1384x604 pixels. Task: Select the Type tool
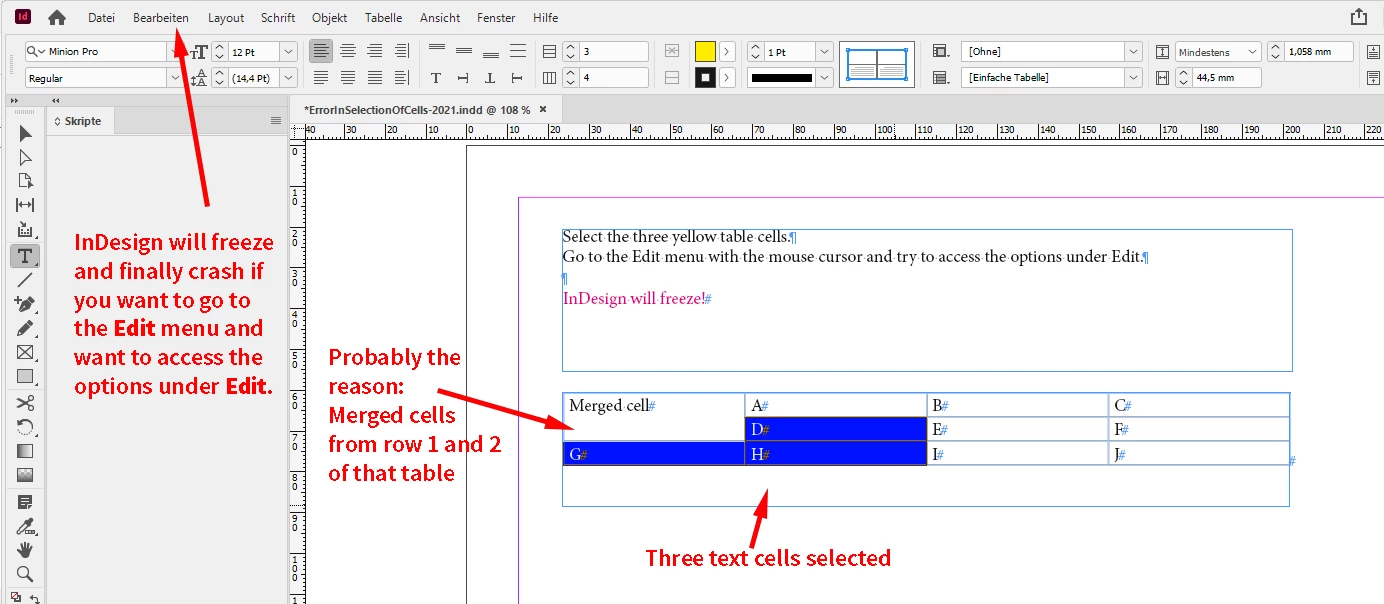click(x=25, y=256)
